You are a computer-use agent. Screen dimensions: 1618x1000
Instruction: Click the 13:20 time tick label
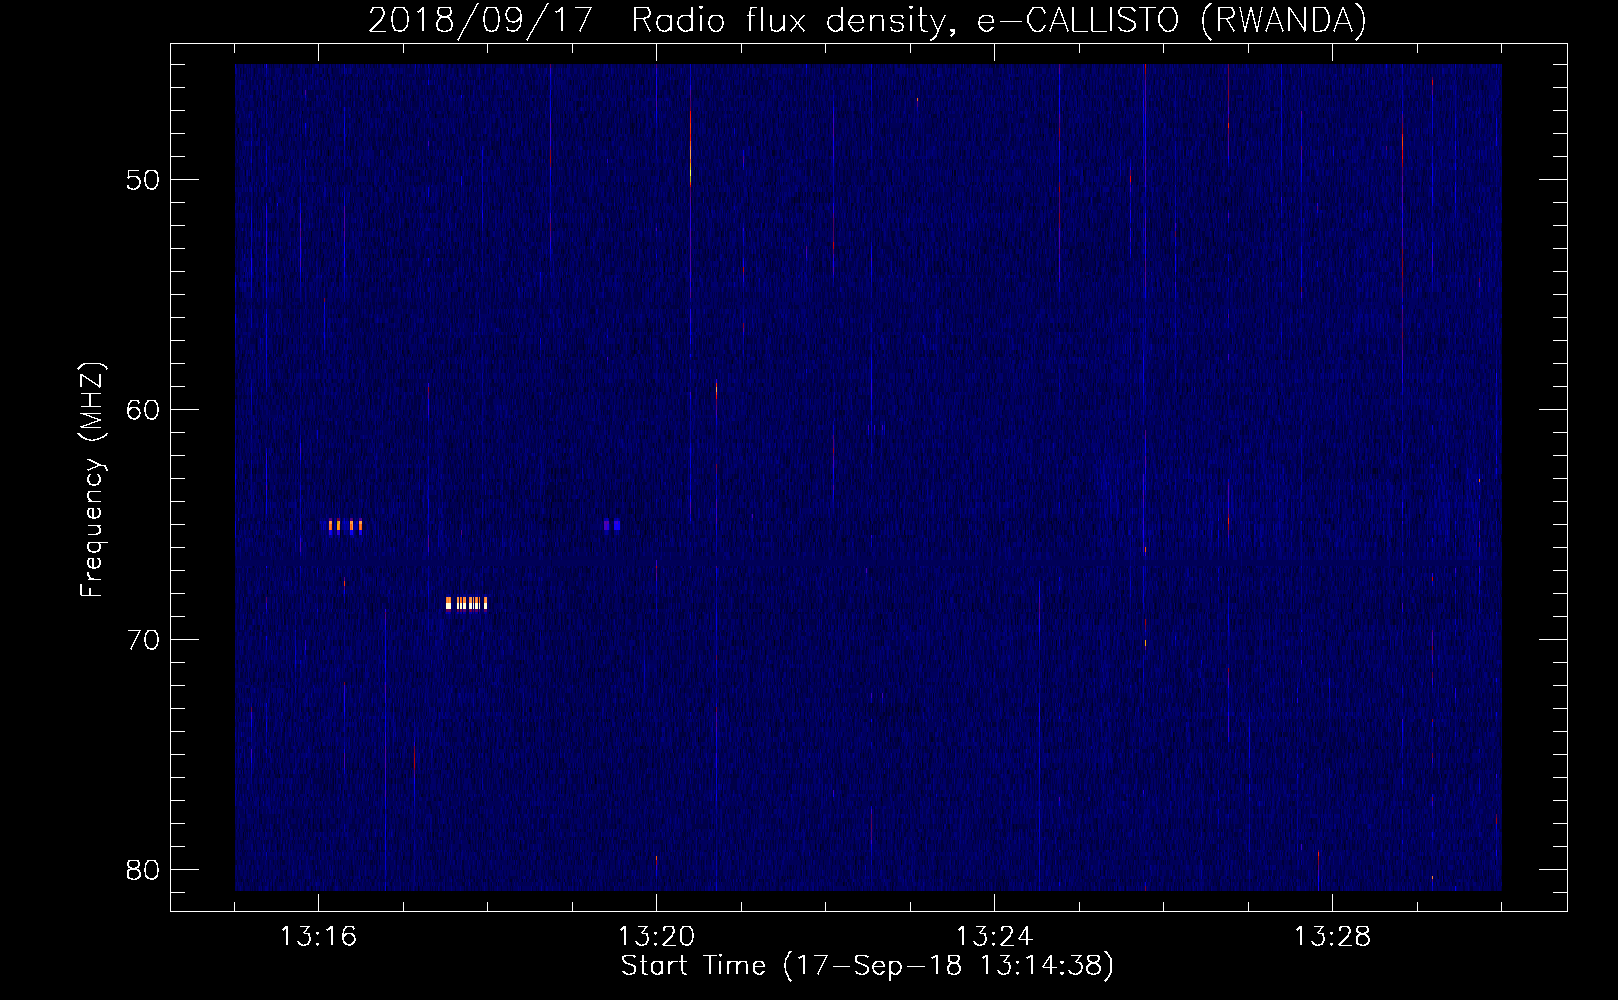(656, 937)
